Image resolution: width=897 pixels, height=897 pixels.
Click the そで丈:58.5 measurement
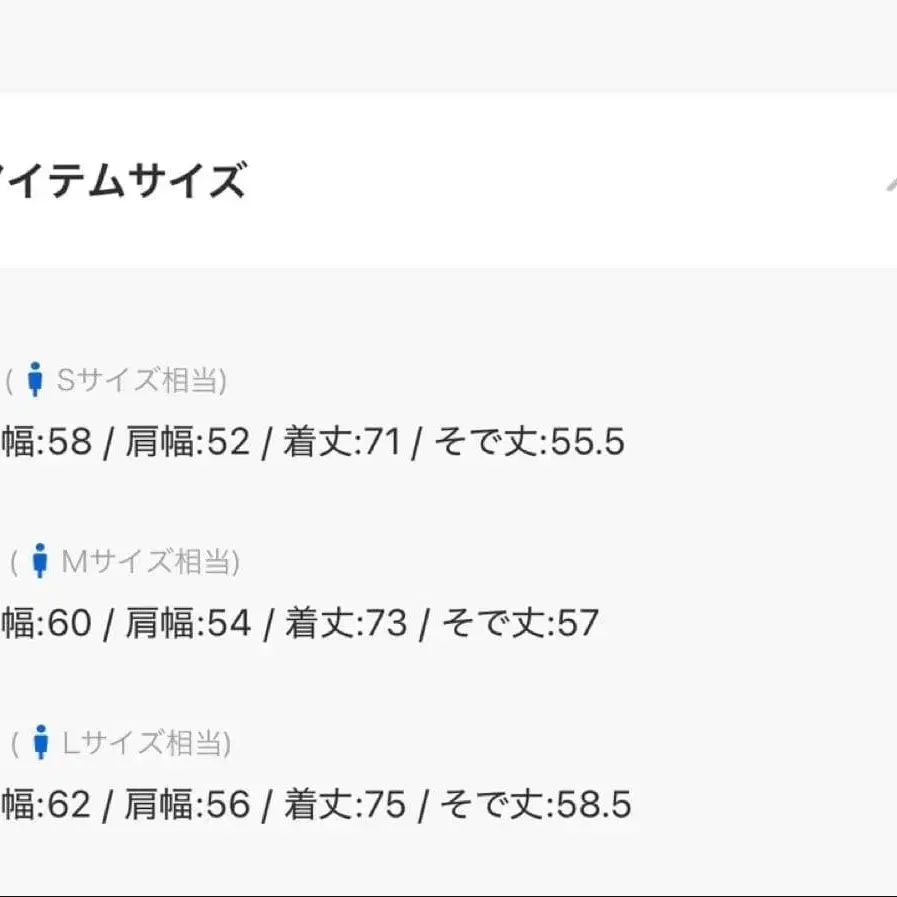(x=535, y=805)
